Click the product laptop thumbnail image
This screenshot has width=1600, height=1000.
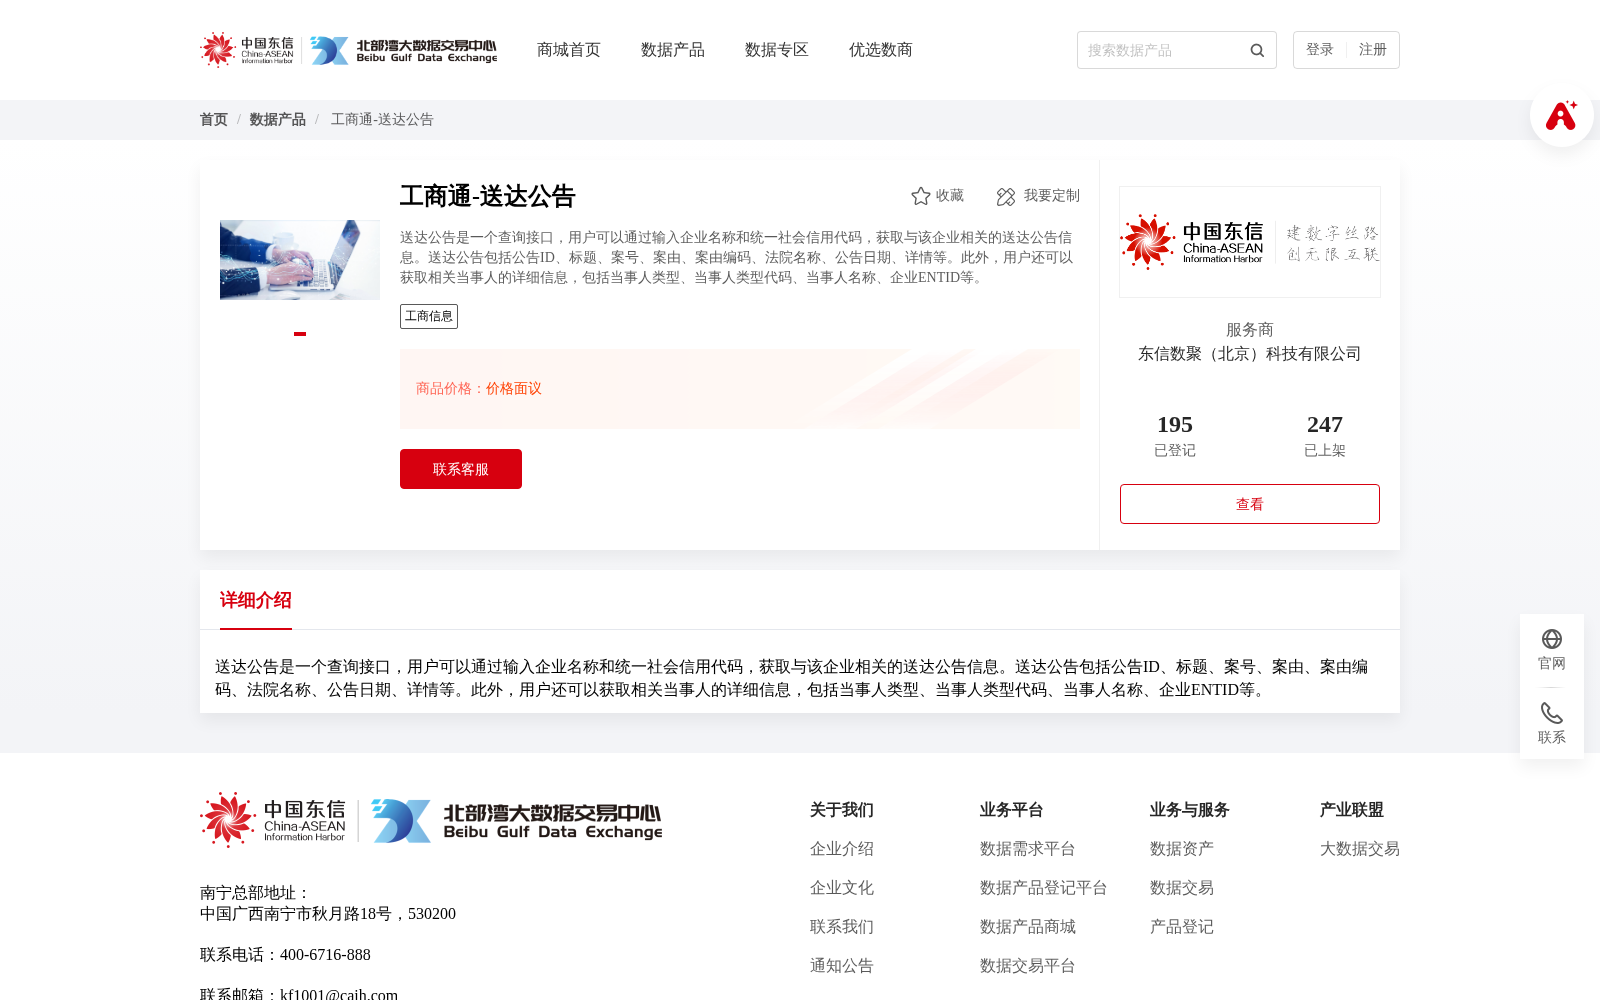[300, 260]
